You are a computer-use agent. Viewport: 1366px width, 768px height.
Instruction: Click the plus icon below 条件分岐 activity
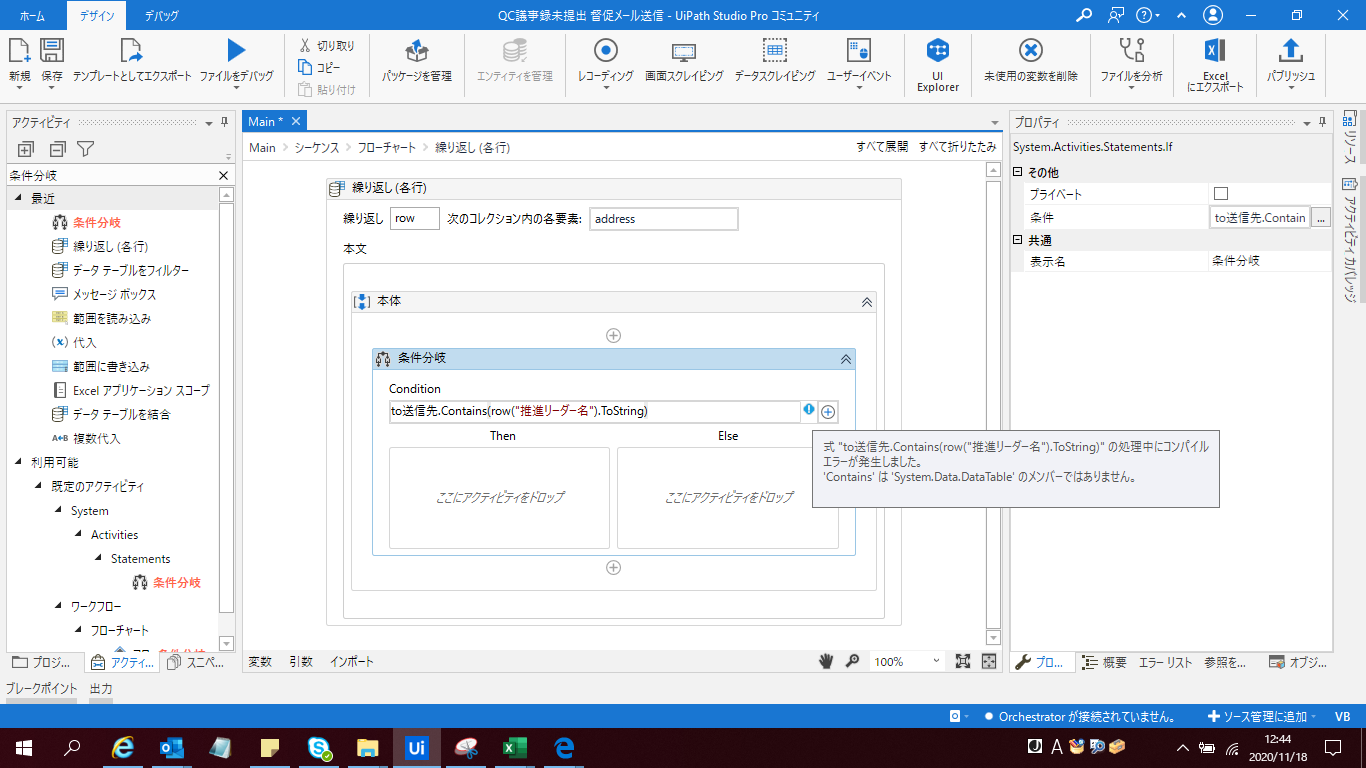click(614, 568)
